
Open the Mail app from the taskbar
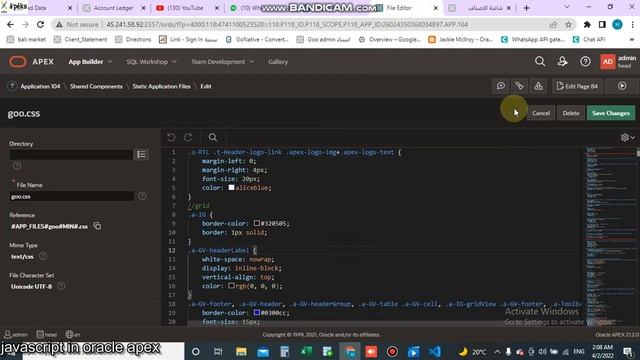coord(263,351)
